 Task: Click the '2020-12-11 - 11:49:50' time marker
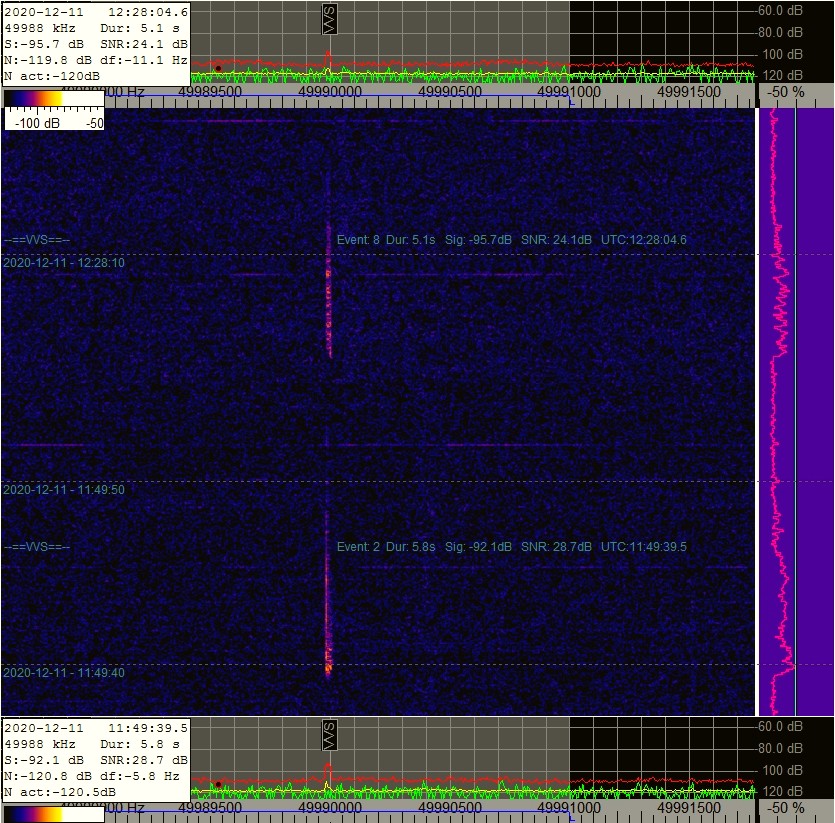point(64,490)
